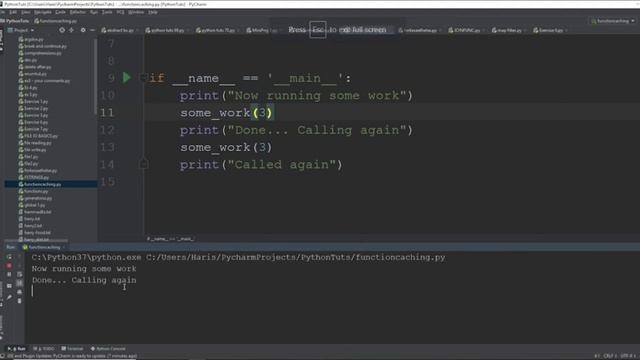Switch to the Terminal tool window tab
The image size is (640, 360).
[72, 349]
